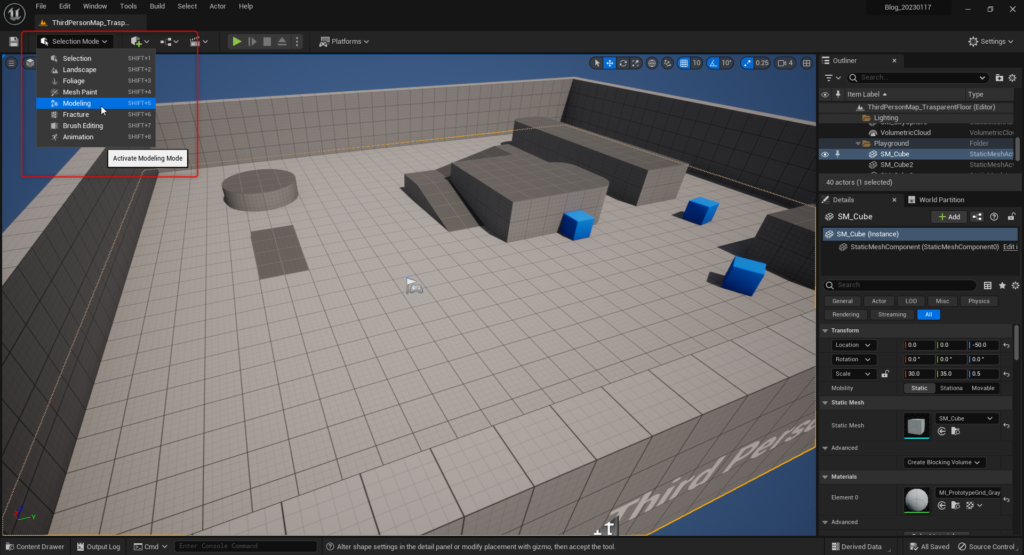Select SM_Cube2 in Outliner
Screen dimensions: 1024x555
tap(896, 165)
